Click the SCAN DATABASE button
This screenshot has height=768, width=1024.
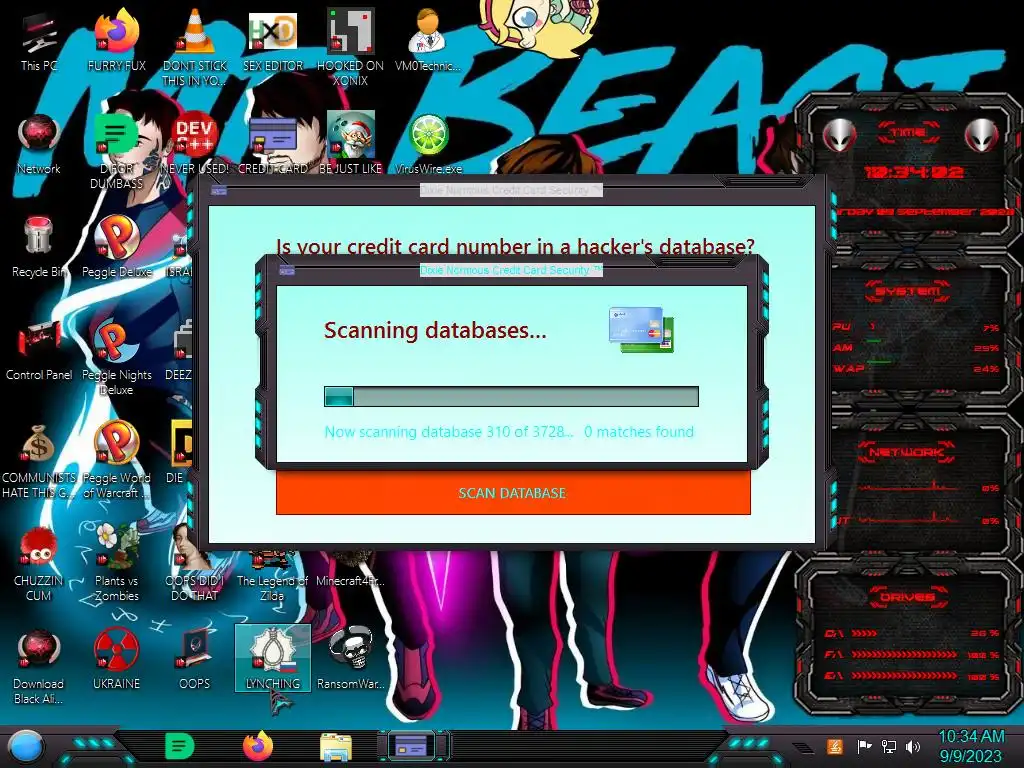(513, 492)
